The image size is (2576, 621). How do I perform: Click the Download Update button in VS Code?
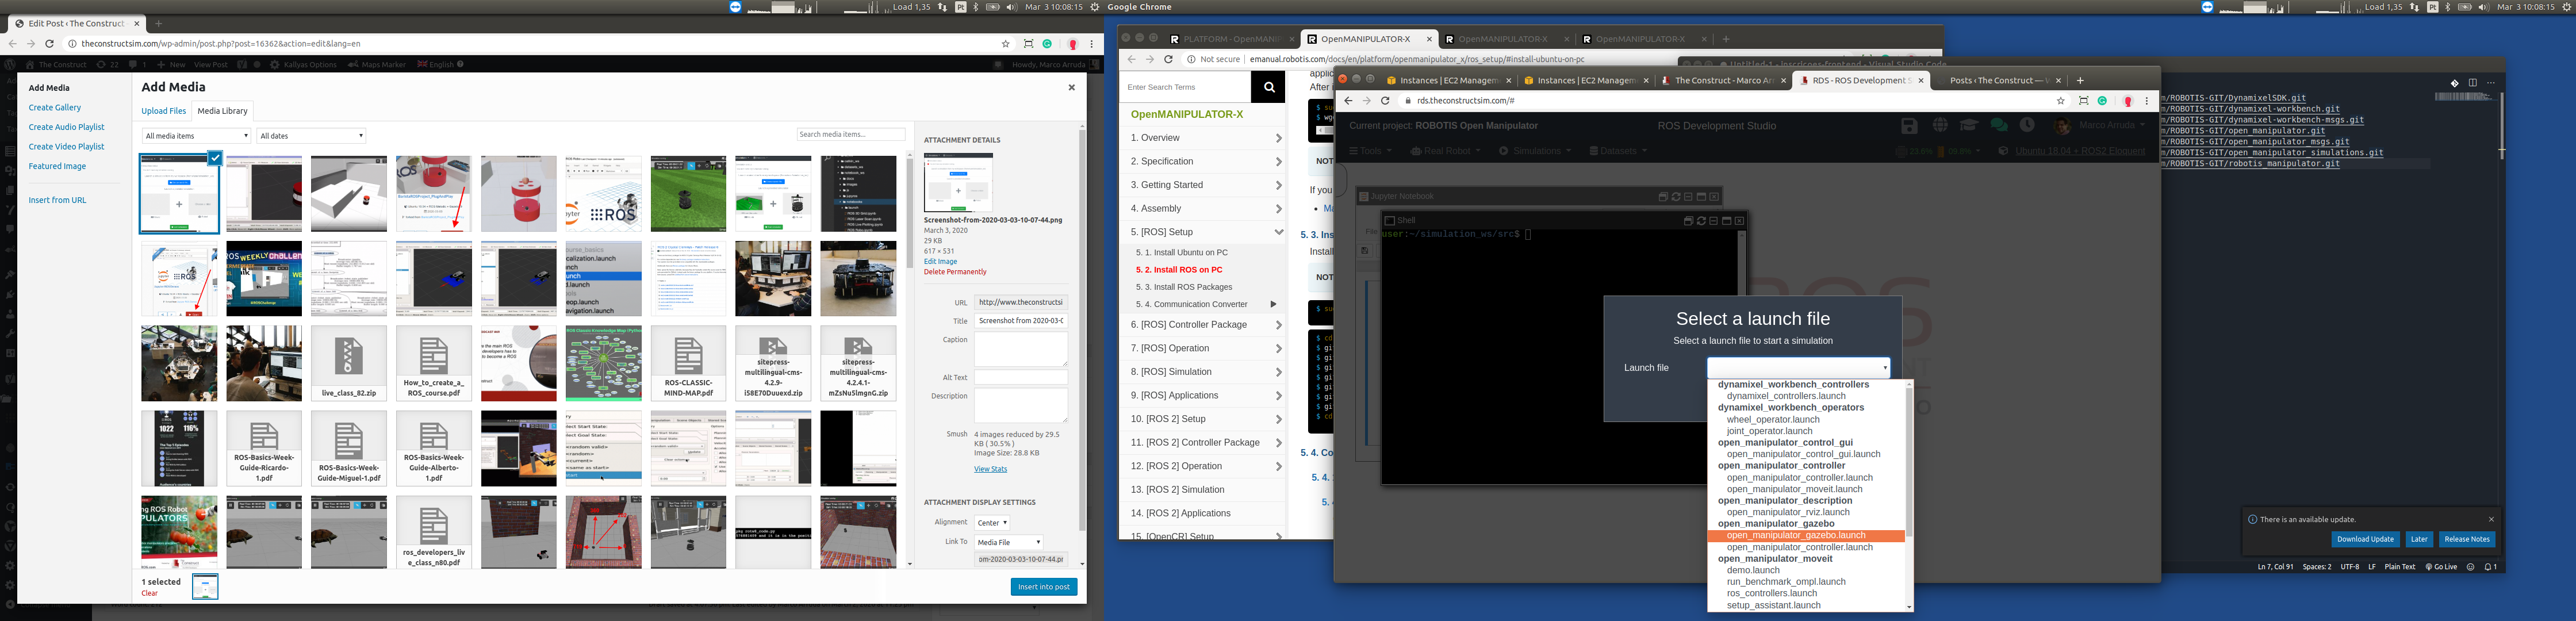[x=2365, y=539]
